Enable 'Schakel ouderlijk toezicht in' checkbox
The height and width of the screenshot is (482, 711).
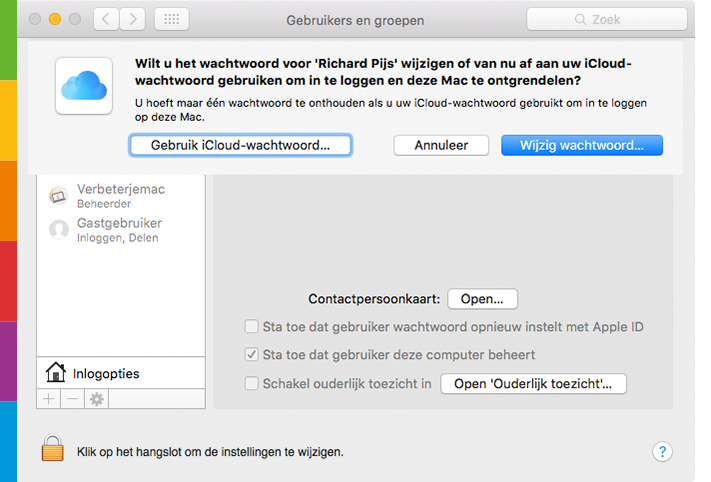(x=252, y=383)
